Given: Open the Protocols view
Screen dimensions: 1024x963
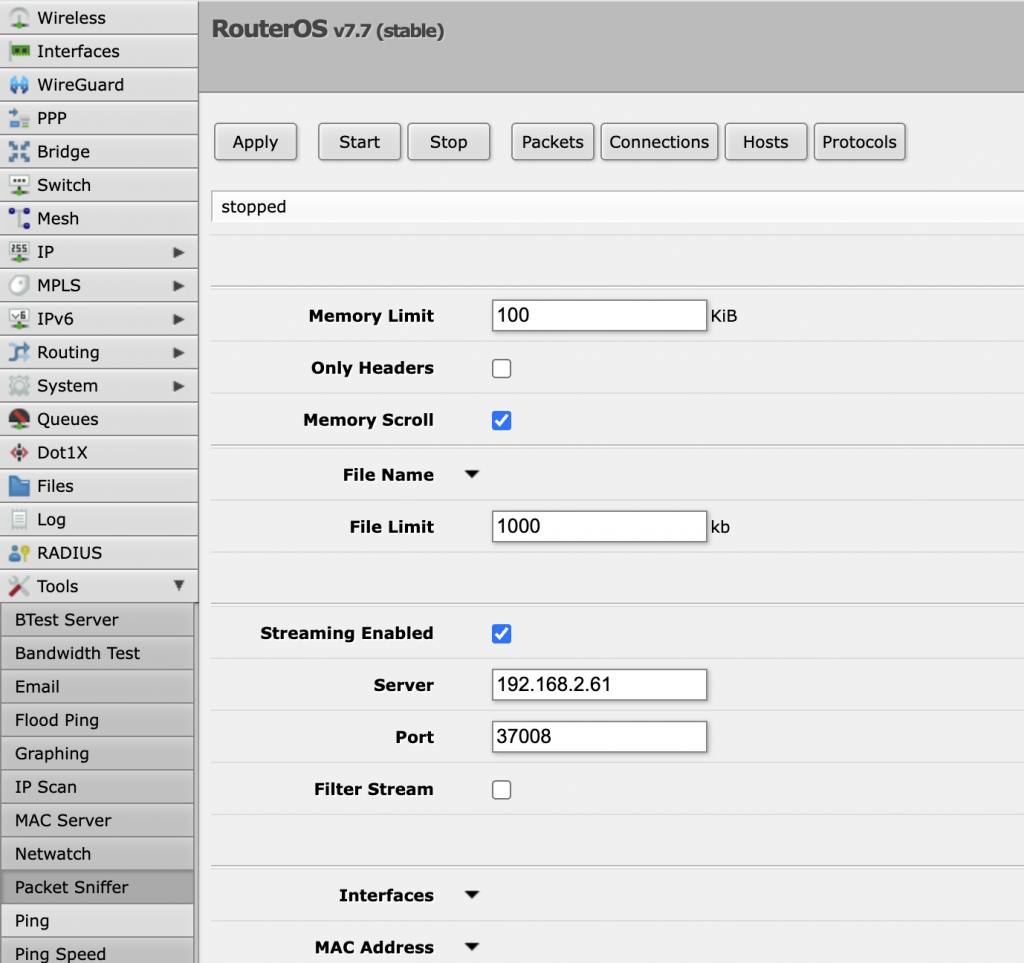Looking at the screenshot, I should pyautogui.click(x=859, y=142).
